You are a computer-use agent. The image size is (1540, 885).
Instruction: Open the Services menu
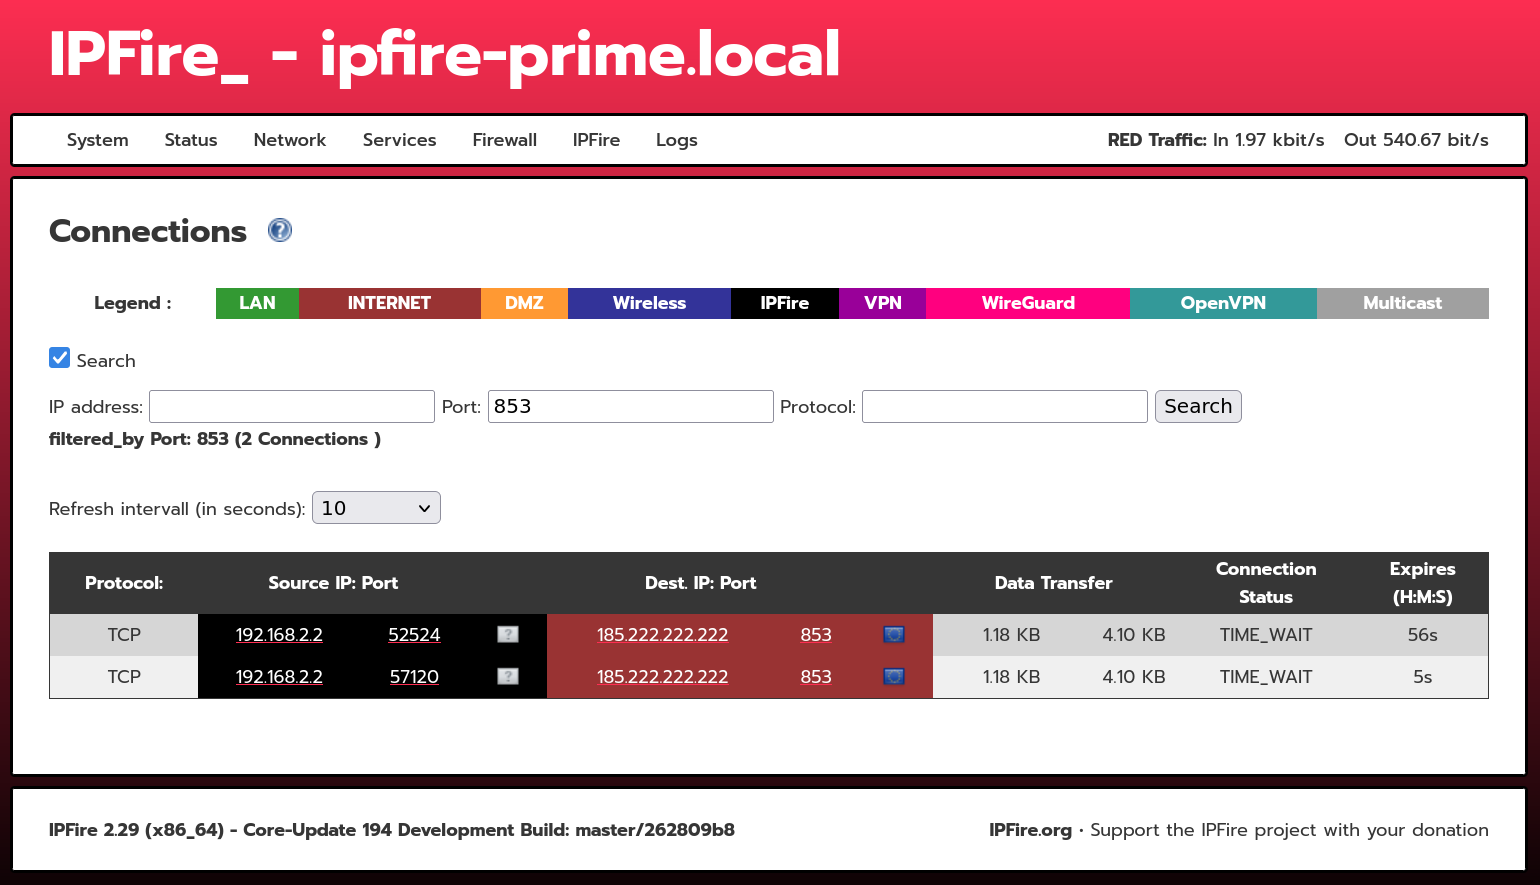tap(399, 140)
